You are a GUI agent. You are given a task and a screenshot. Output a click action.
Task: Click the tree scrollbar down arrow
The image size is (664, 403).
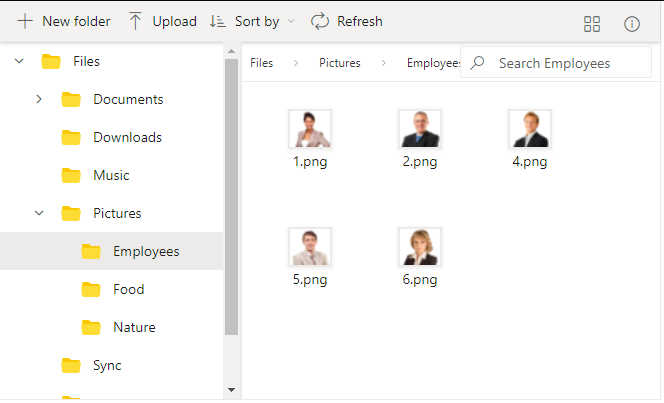[231, 390]
